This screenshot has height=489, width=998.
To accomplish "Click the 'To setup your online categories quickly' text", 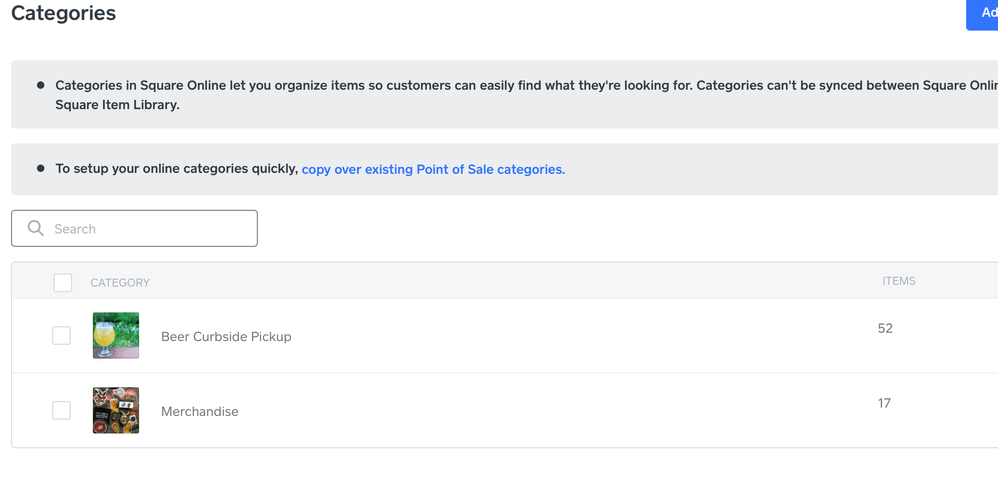I will (x=177, y=169).
